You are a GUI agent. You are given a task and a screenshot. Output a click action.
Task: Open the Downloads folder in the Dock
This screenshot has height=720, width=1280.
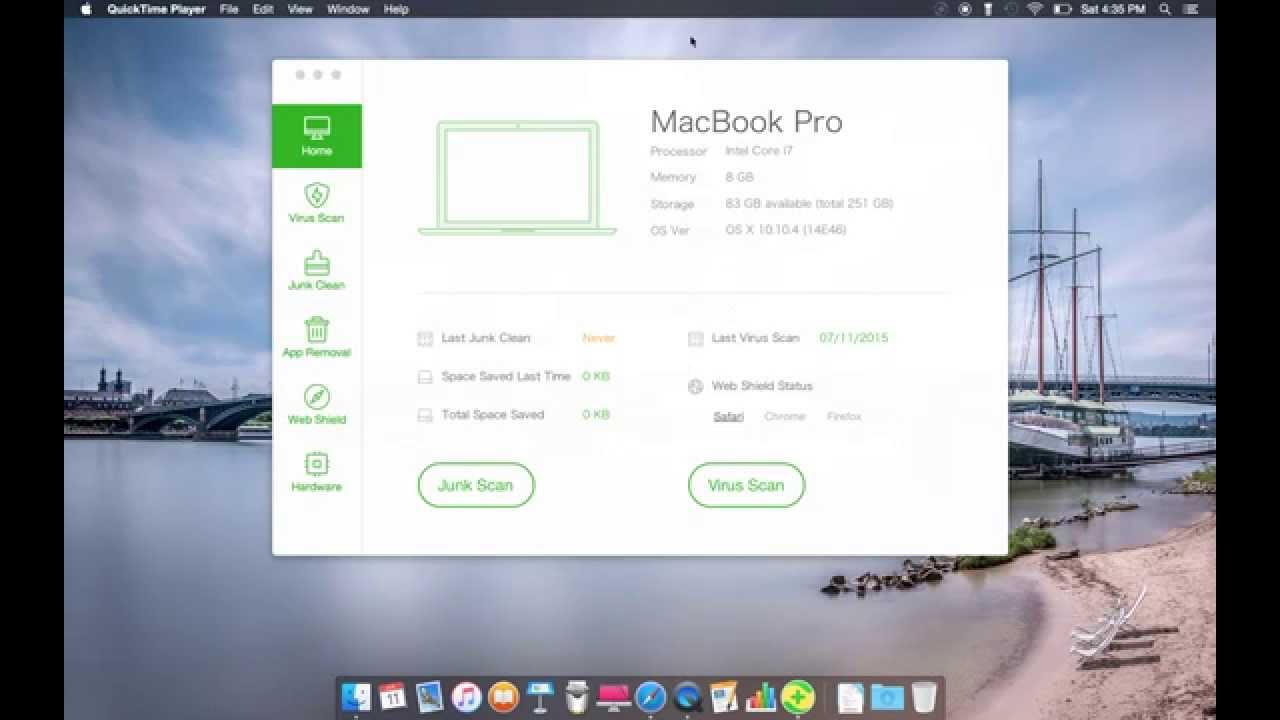886,697
